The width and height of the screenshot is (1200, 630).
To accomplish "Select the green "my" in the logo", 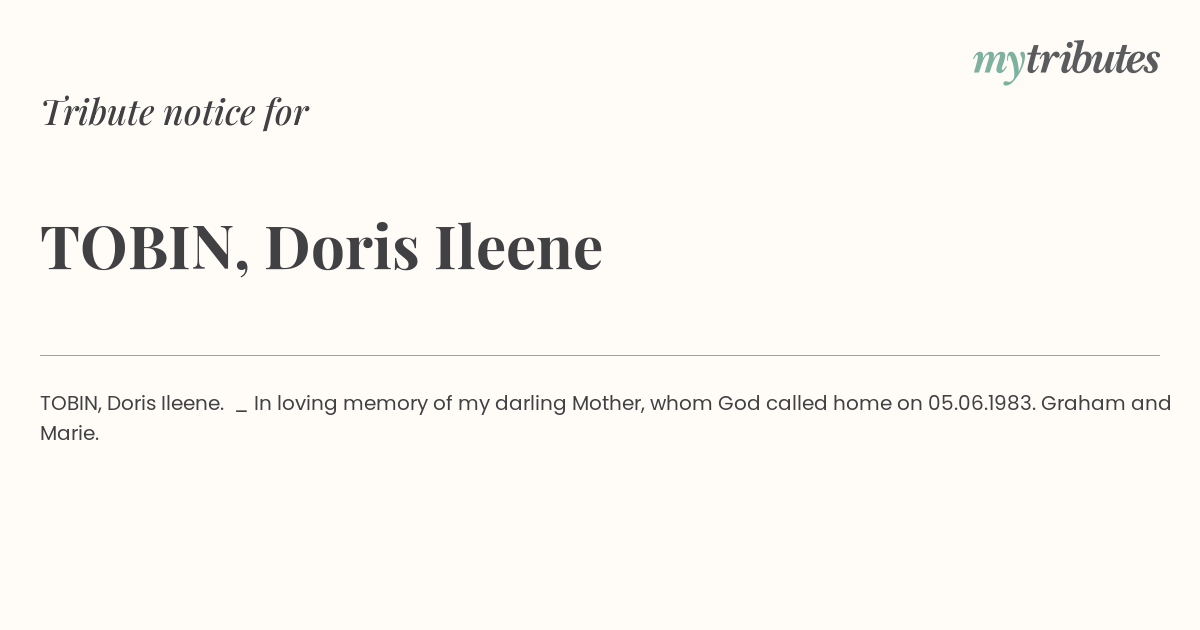I will click(x=999, y=65).
